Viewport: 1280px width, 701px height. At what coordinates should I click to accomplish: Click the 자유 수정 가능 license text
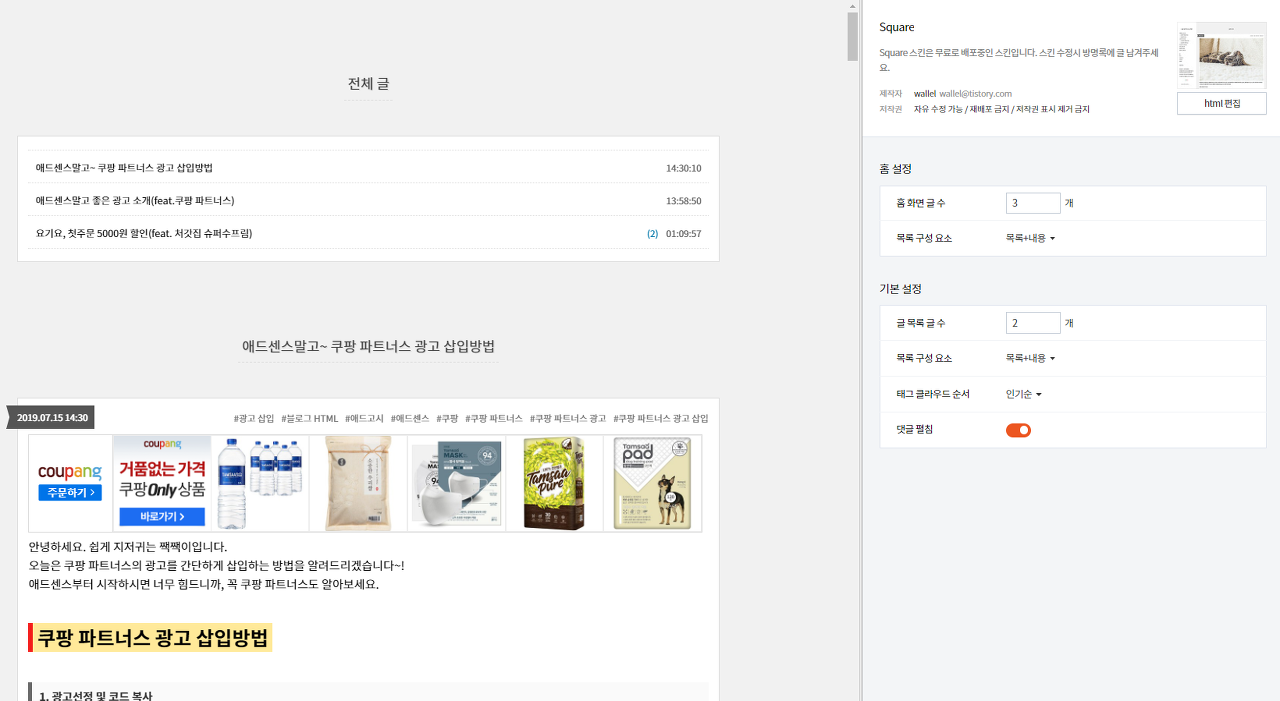pos(938,109)
